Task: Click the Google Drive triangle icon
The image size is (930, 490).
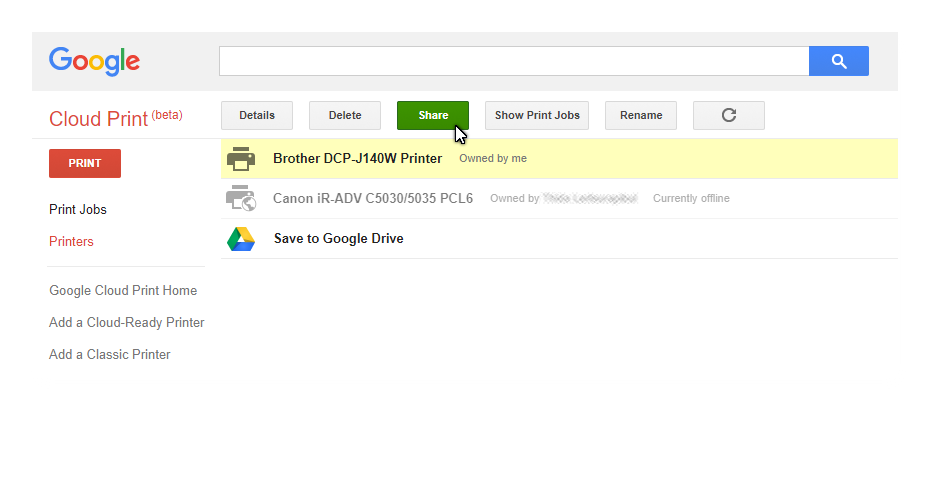Action: pos(241,239)
